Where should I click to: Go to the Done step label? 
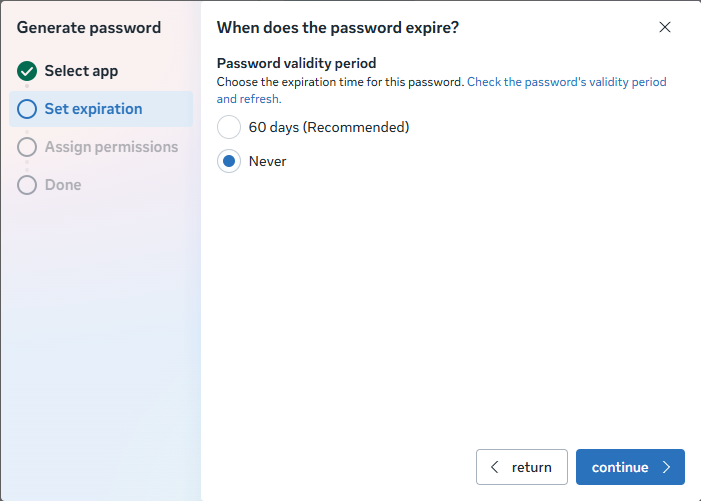(63, 185)
